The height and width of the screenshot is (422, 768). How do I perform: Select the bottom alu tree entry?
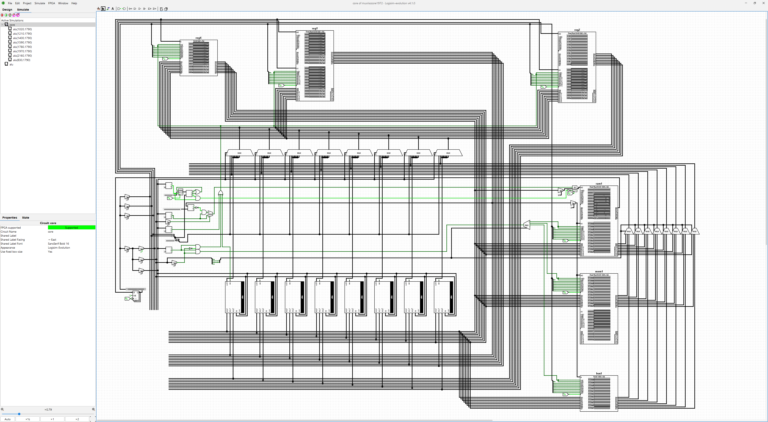(x=11, y=64)
